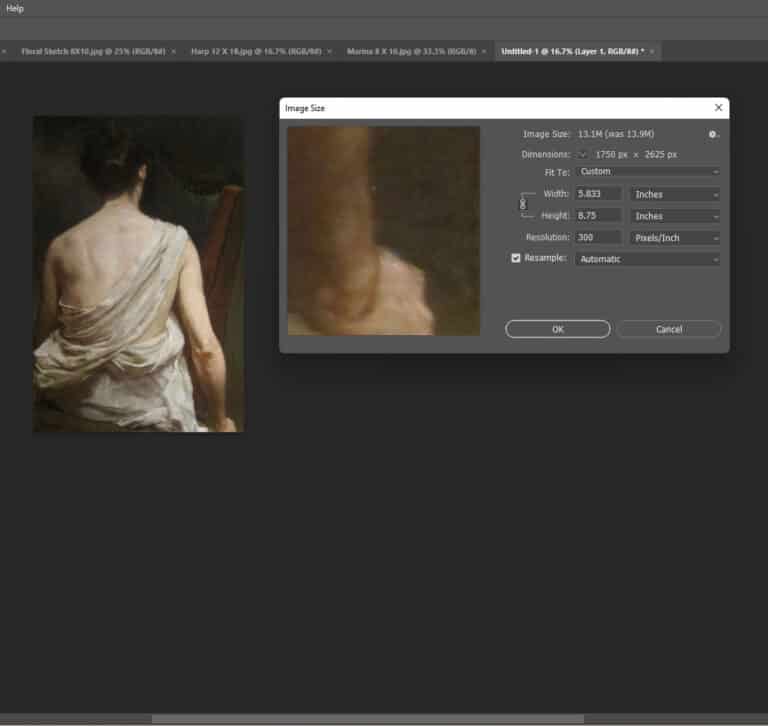Viewport: 768px width, 726px height.
Task: Close the Marina 8 X 10.jpg tab
Action: point(484,51)
